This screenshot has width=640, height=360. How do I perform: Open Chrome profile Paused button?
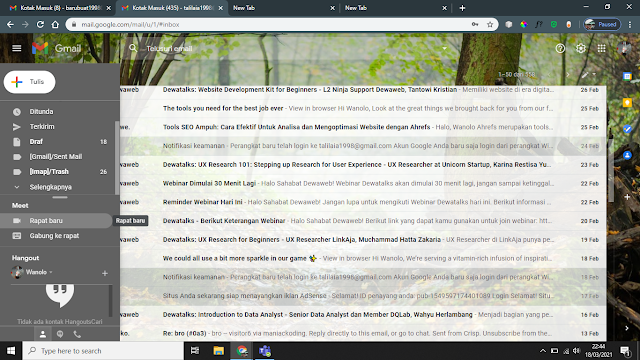[602, 24]
